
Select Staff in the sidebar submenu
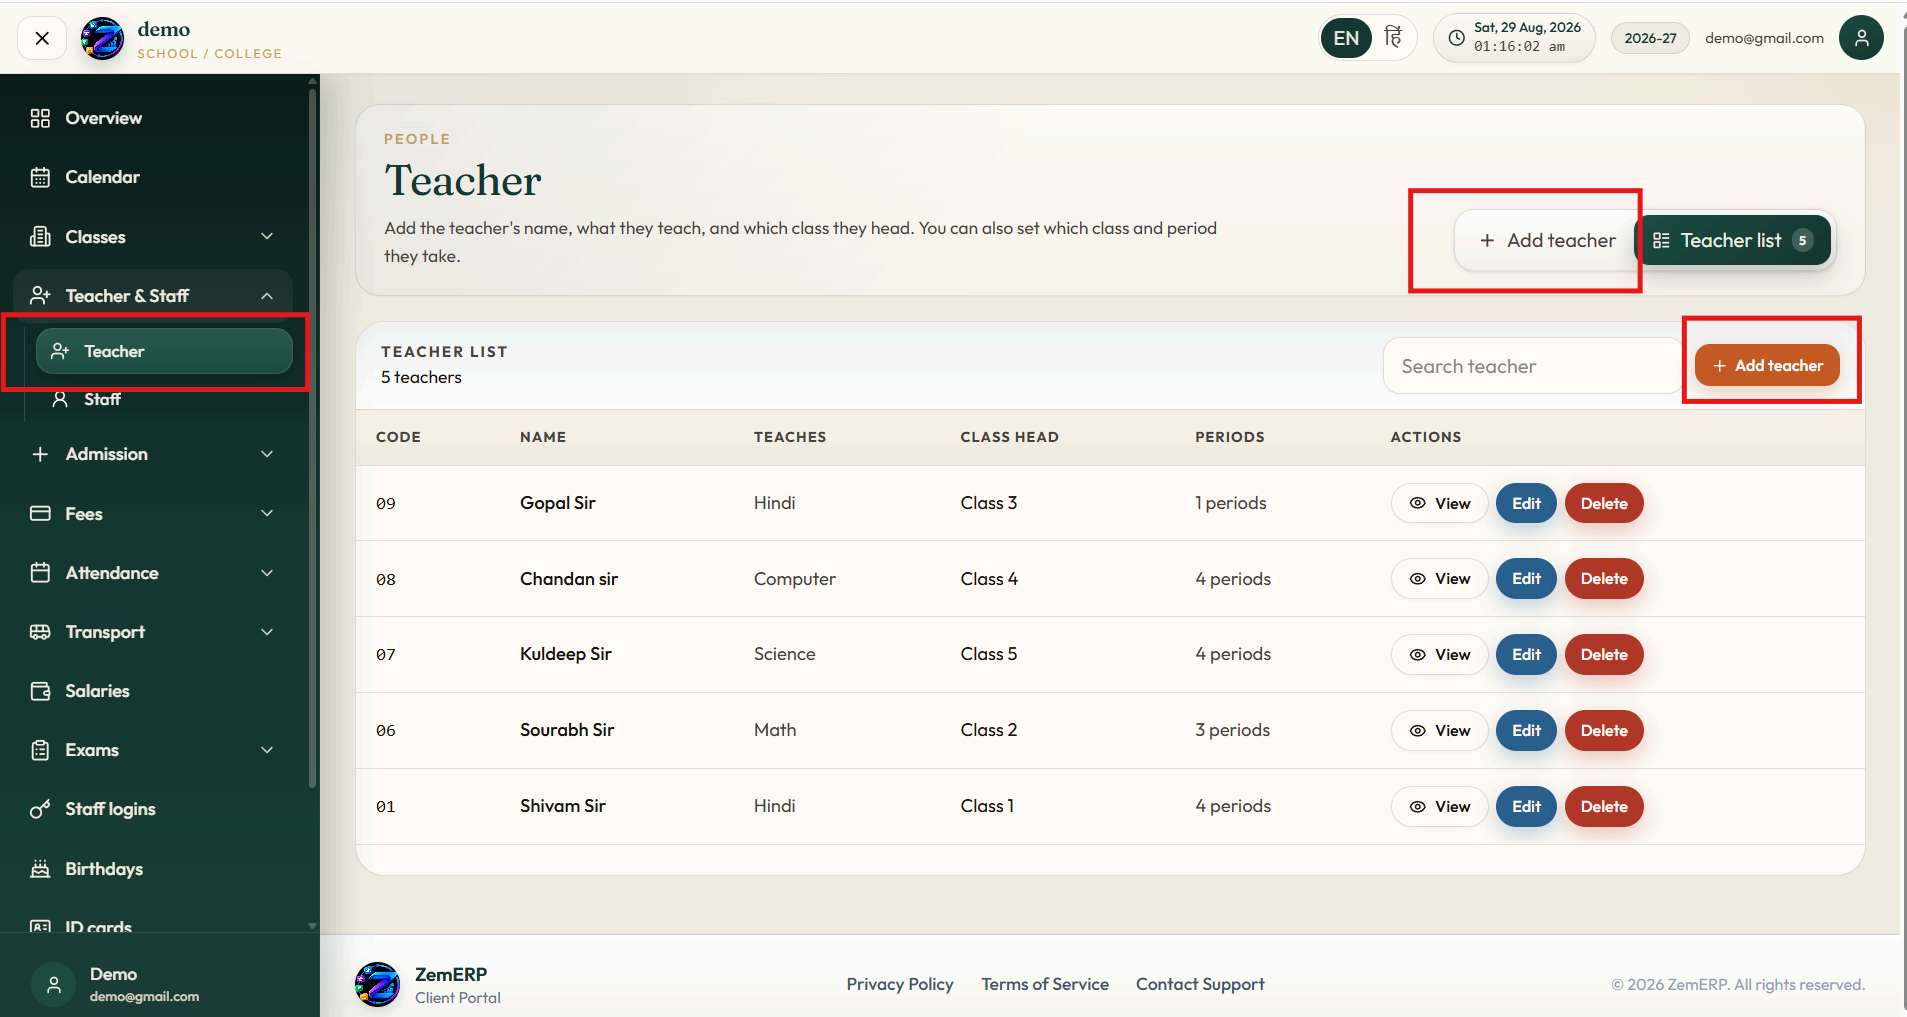pos(164,399)
